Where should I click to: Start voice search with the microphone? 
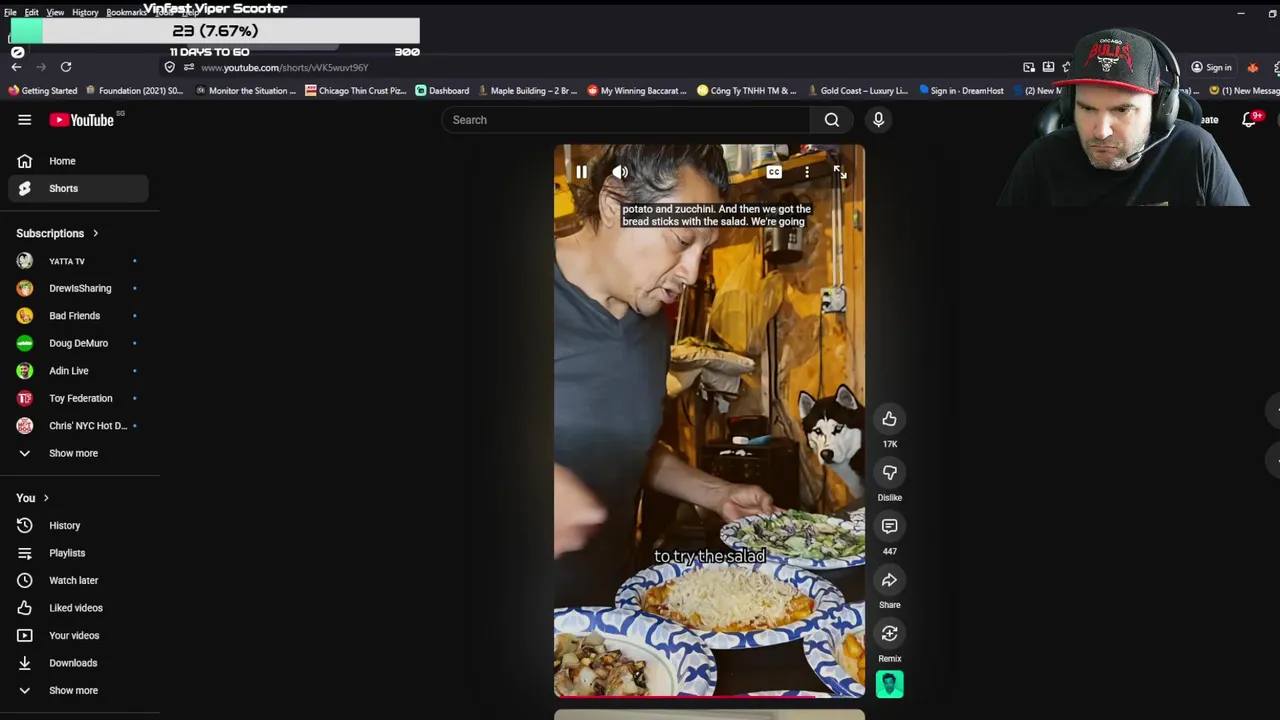(878, 120)
